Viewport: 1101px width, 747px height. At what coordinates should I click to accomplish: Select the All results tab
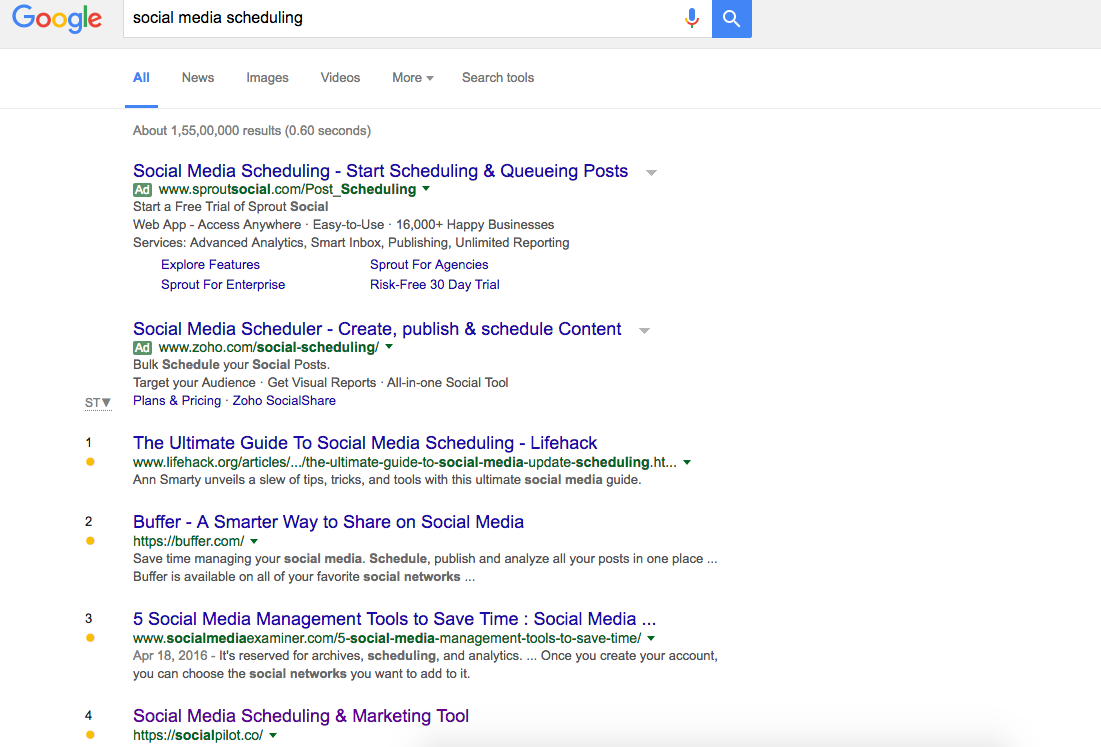[x=141, y=78]
